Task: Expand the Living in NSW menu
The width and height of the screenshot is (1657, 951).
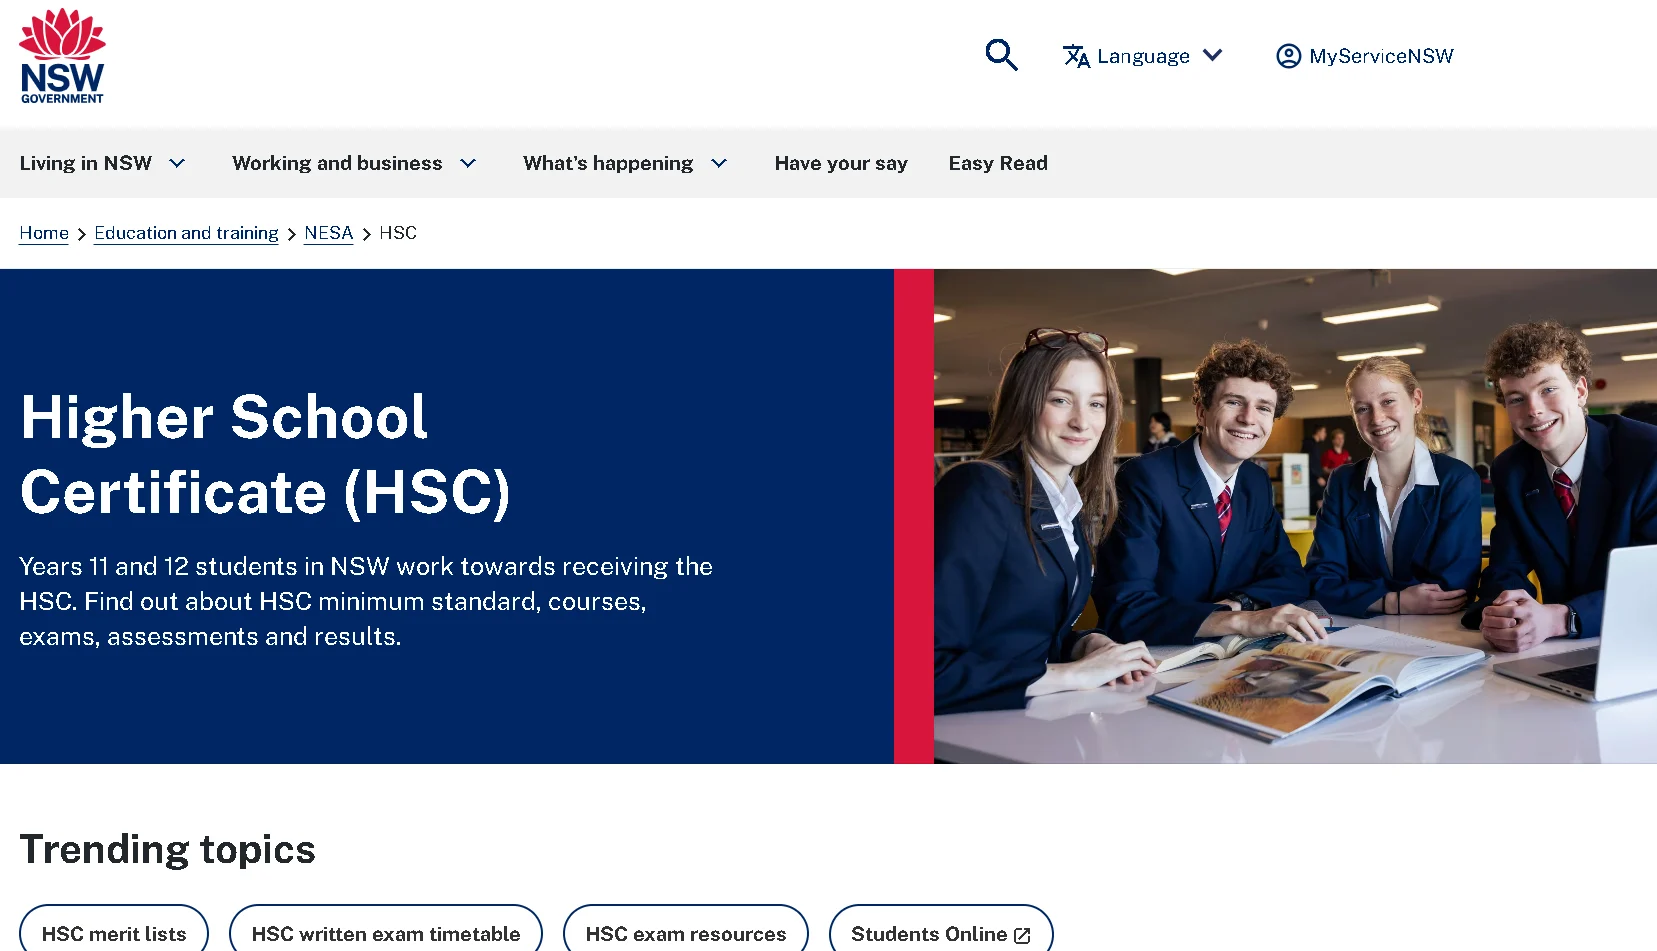Action: tap(102, 163)
